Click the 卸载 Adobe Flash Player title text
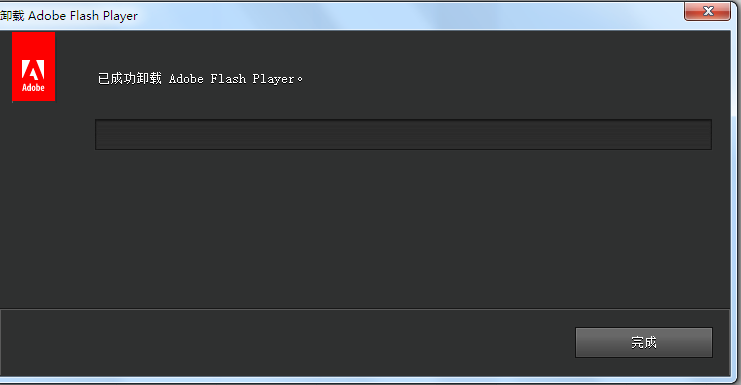This screenshot has height=385, width=741. 69,16
